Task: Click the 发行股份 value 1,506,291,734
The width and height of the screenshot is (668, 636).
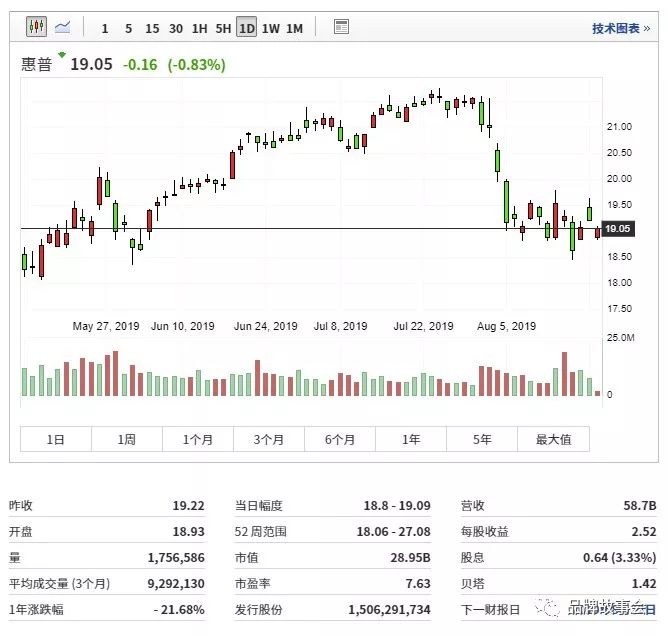Action: point(389,610)
